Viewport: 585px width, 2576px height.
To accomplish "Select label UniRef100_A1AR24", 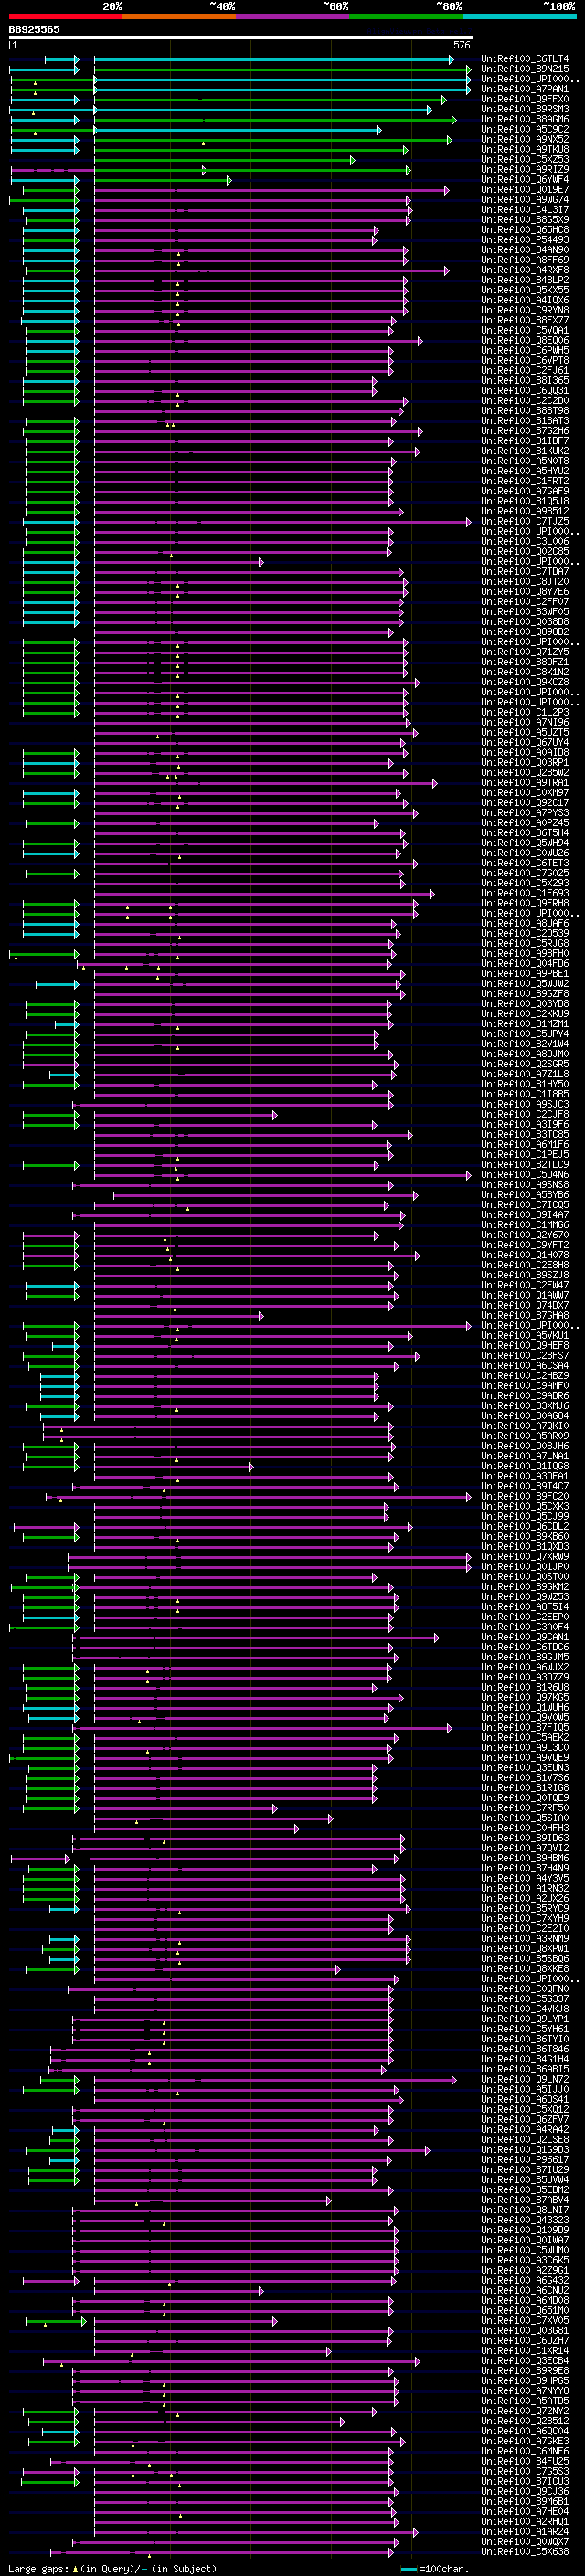I will coord(525,2531).
